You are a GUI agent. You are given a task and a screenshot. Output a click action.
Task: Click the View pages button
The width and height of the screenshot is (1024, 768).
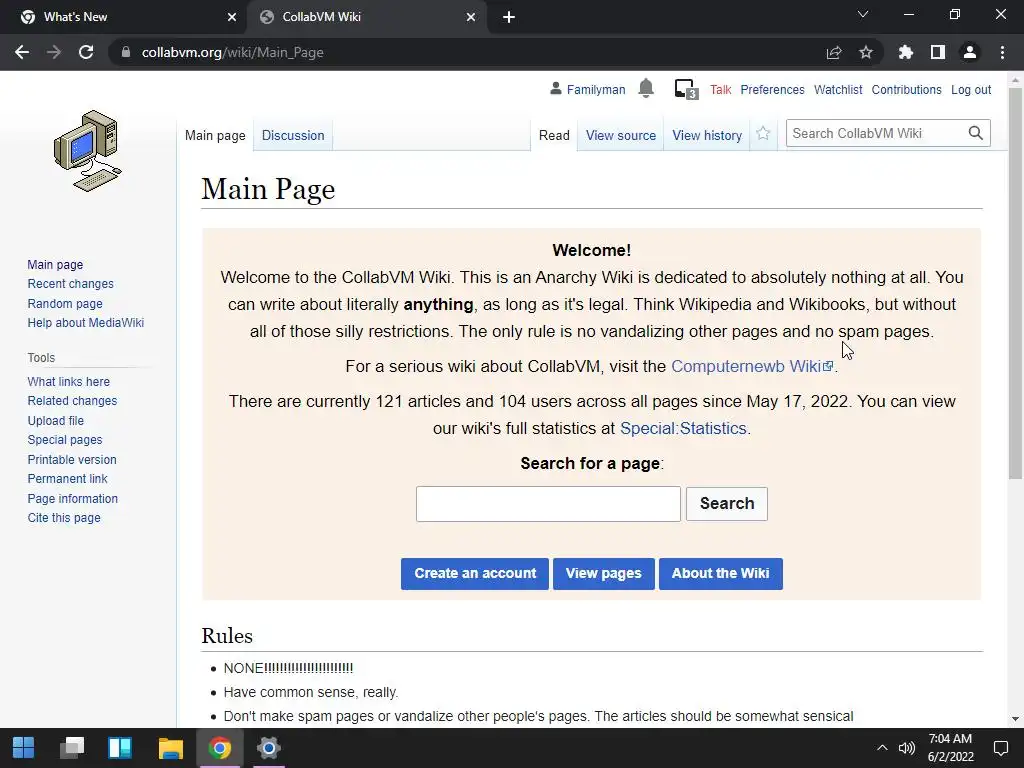[x=603, y=573]
